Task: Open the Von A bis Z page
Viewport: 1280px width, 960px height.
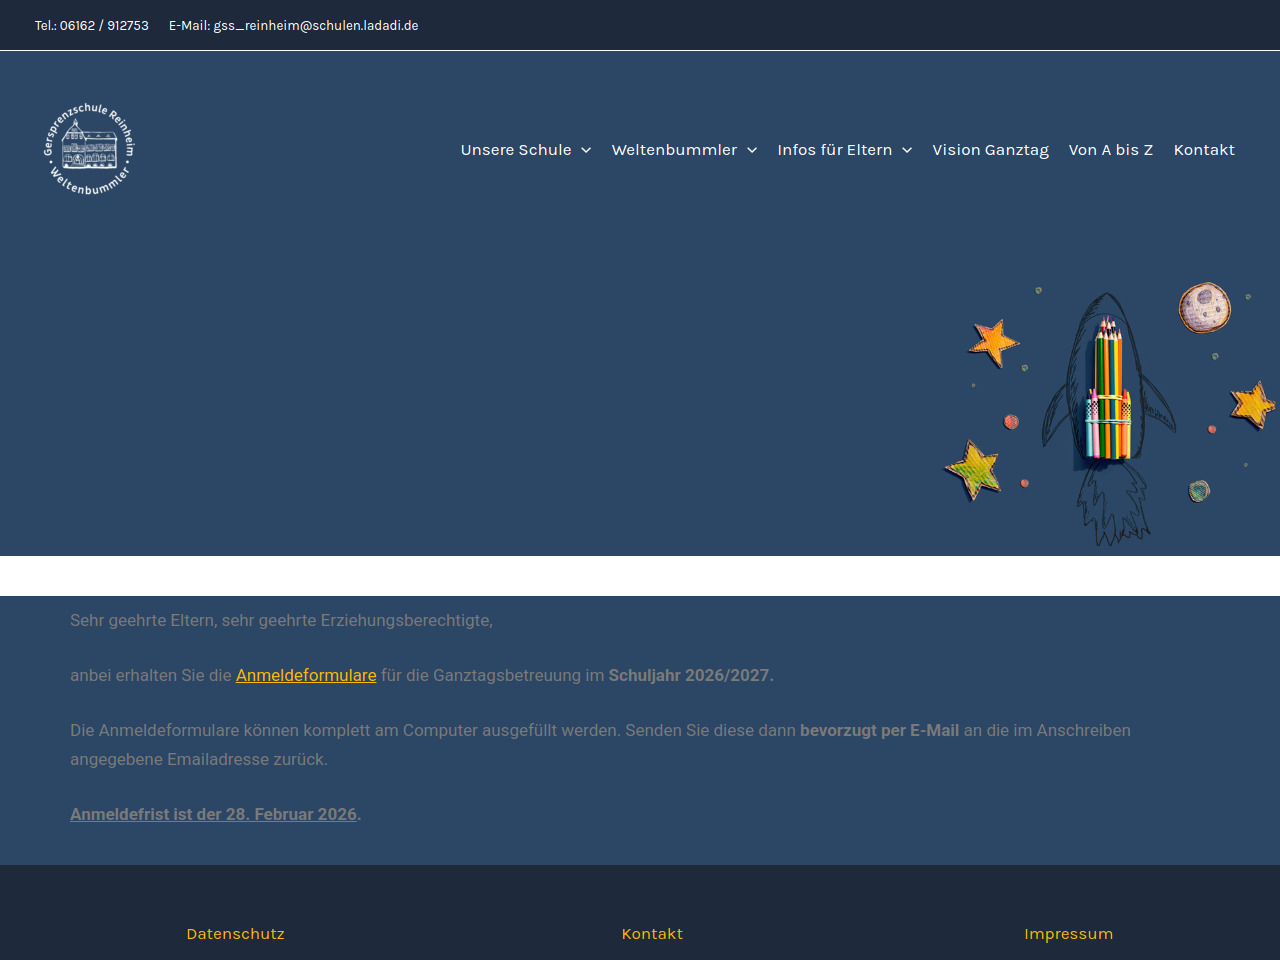Action: coord(1110,150)
